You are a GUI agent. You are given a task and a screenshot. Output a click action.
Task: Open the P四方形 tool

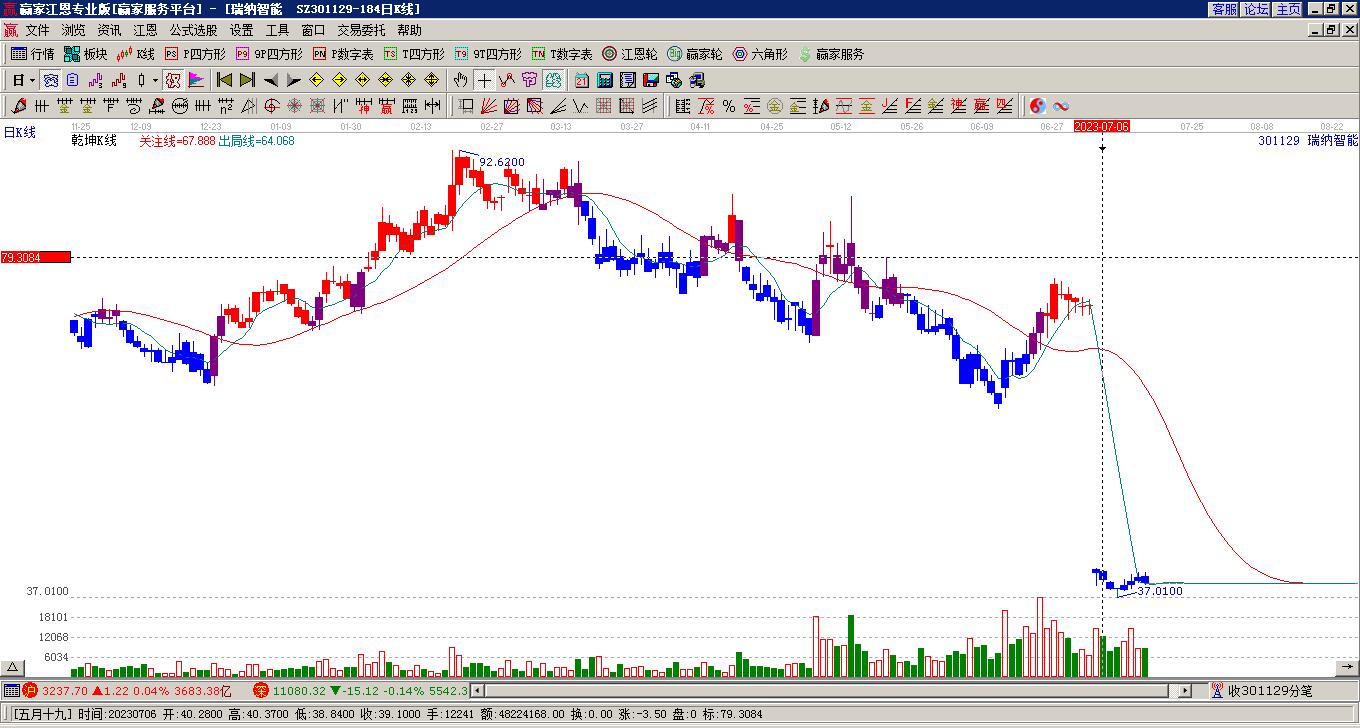pyautogui.click(x=195, y=54)
